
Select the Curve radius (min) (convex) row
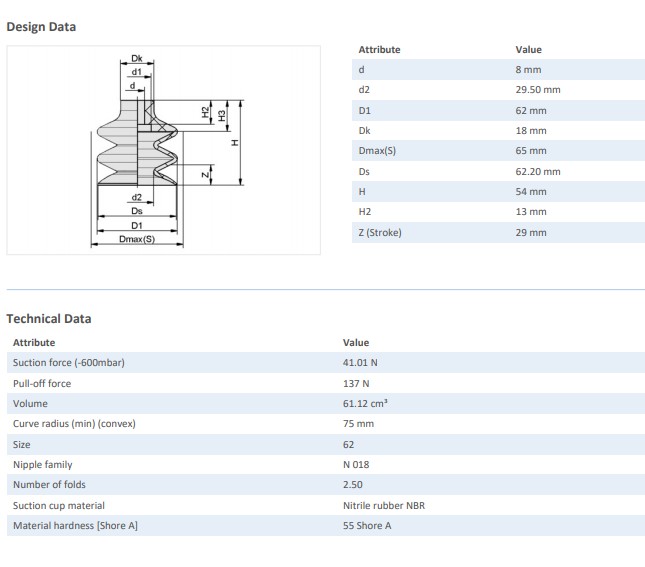click(x=74, y=423)
